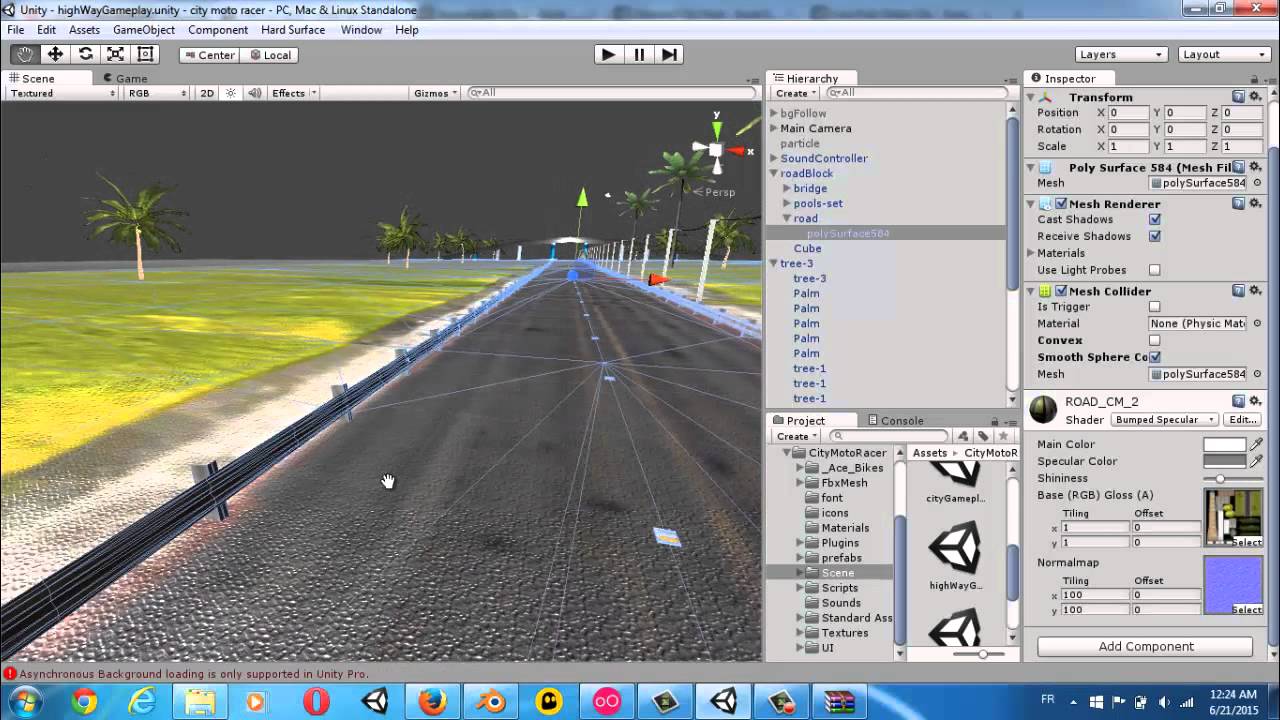The image size is (1280, 720).
Task: Open the Layout dropdown
Action: coord(1224,54)
